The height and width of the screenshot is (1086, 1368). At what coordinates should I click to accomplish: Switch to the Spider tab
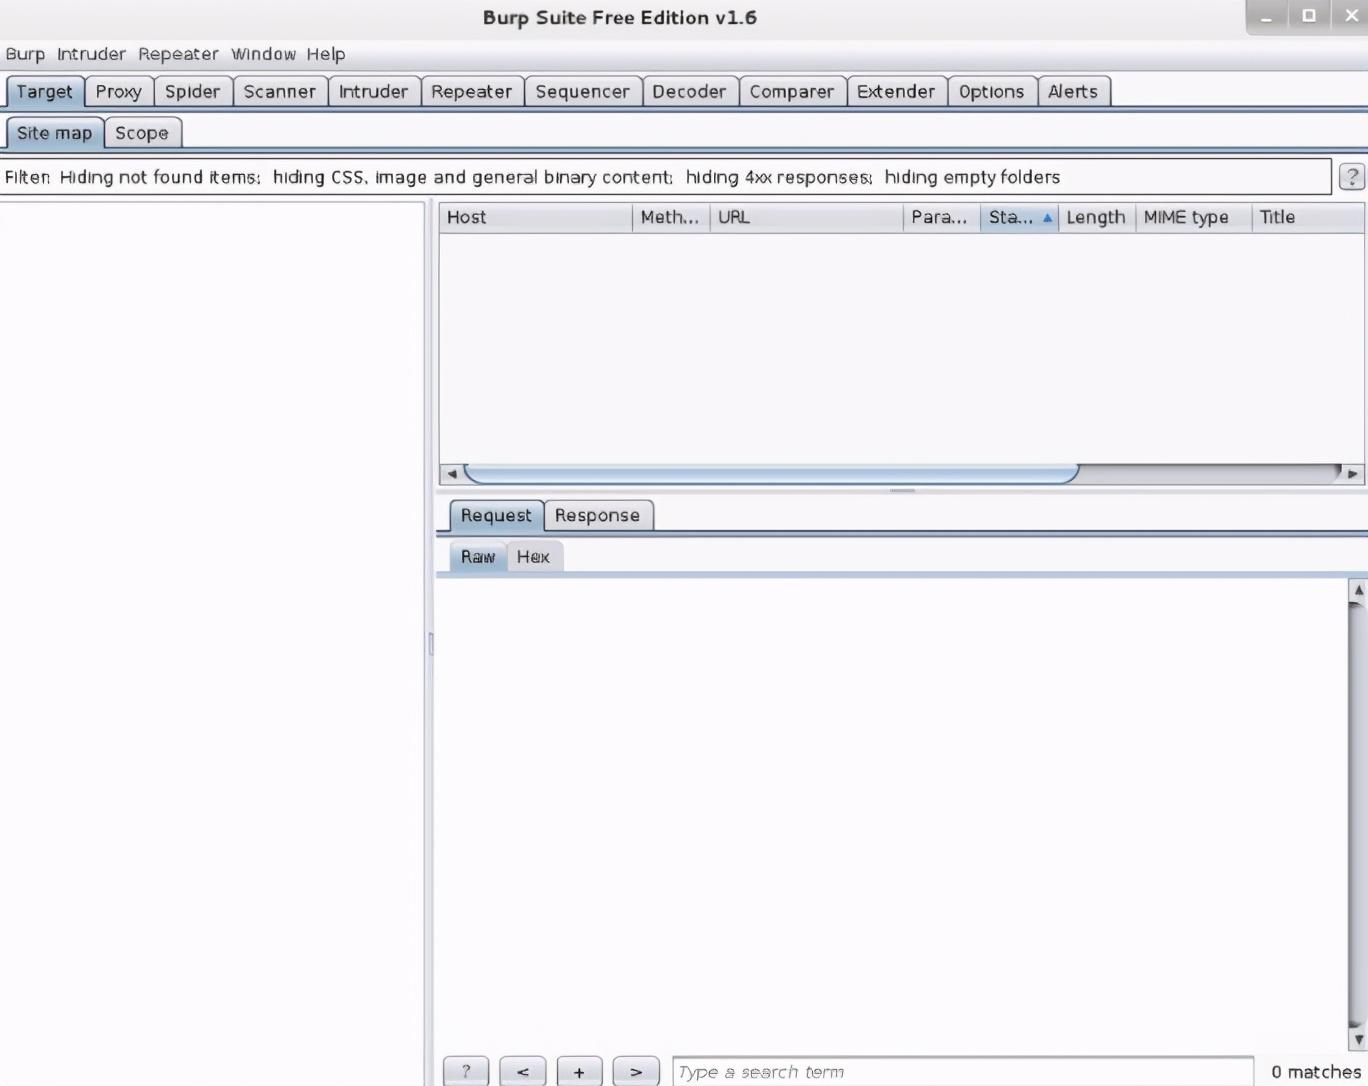(x=193, y=92)
